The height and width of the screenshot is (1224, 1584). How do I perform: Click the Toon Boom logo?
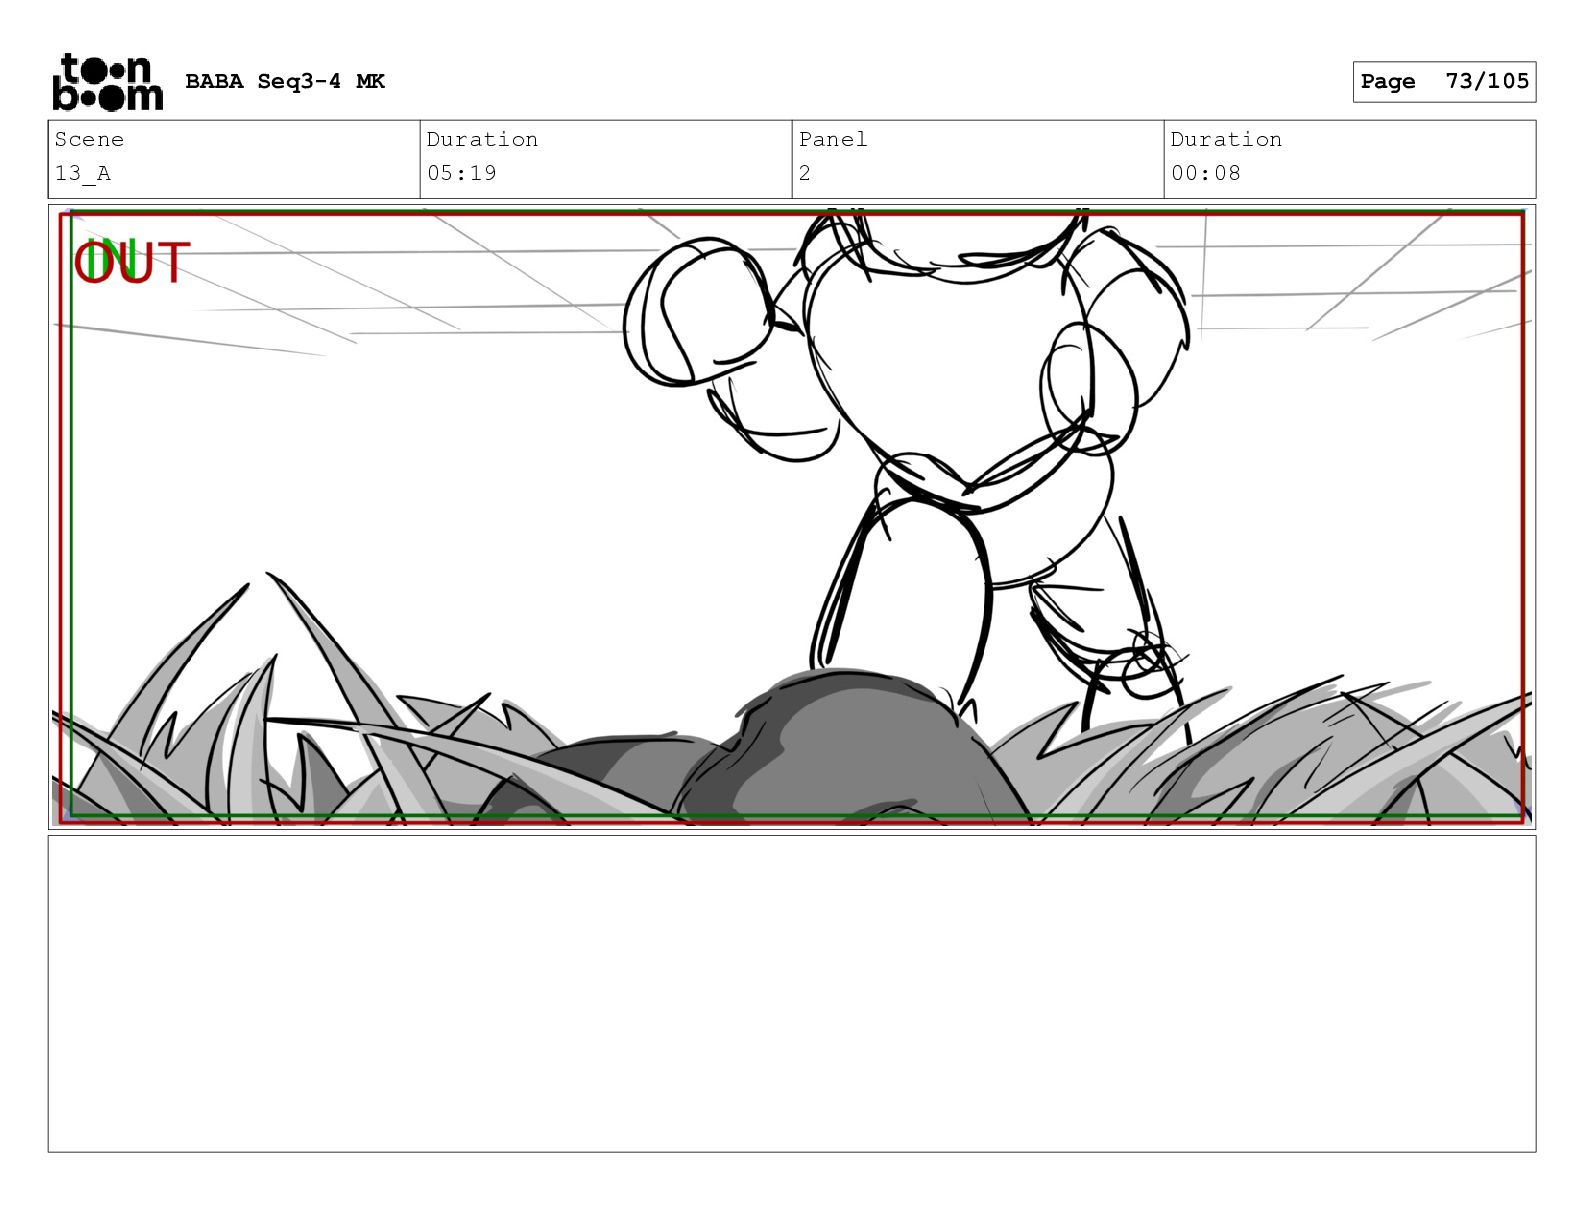(107, 82)
